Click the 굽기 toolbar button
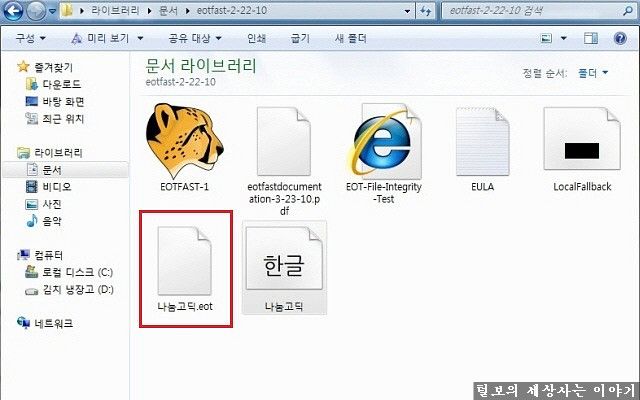This screenshot has height=400, width=640. pos(300,38)
